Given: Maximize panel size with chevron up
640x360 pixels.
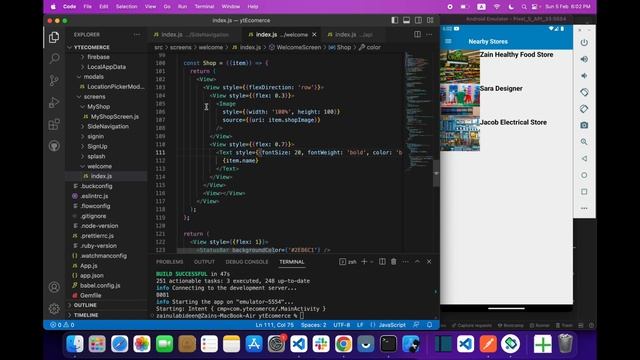Looking at the screenshot, I should pos(417,262).
